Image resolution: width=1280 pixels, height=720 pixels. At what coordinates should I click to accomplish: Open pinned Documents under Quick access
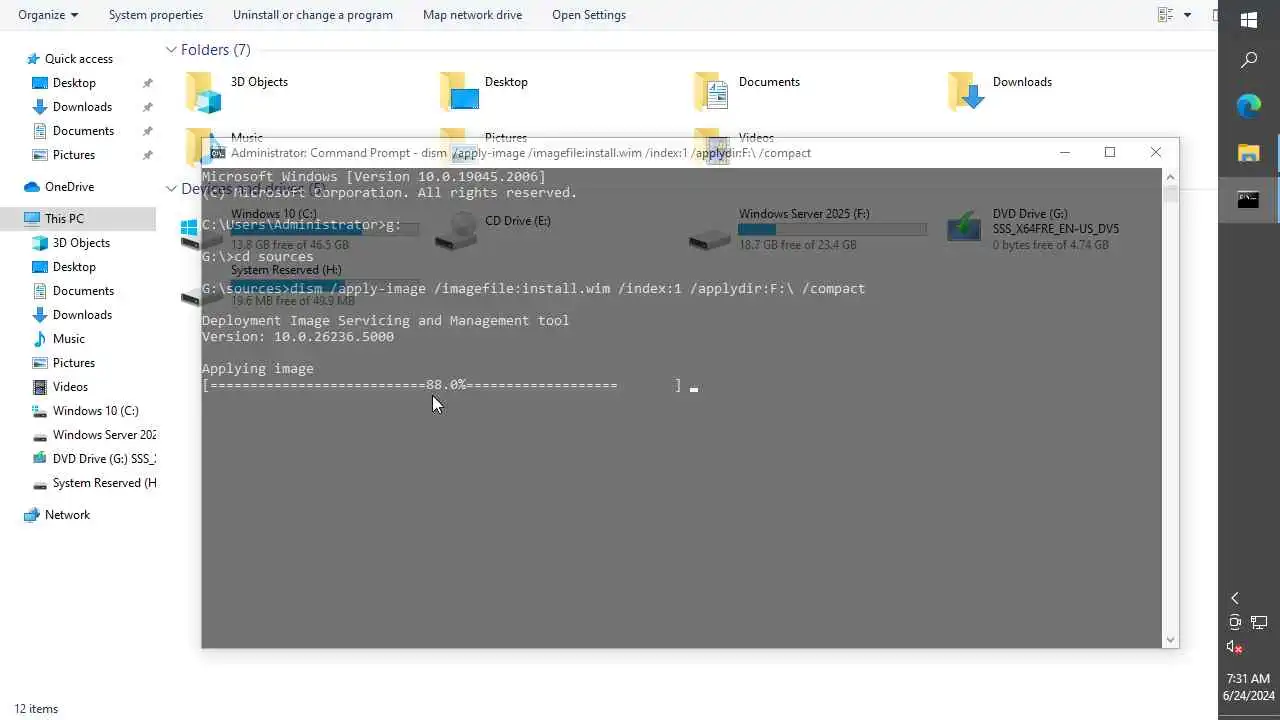point(83,131)
